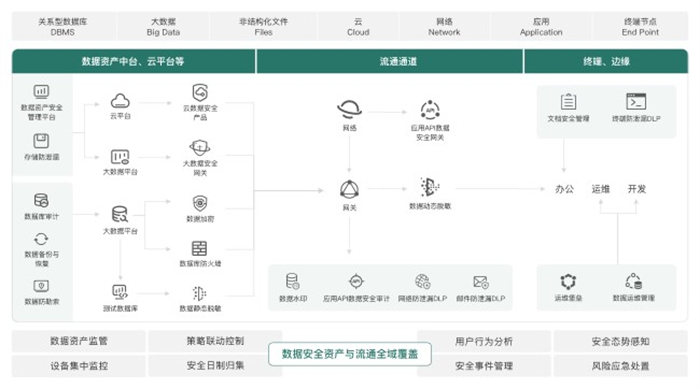This screenshot has height=389, width=700.
Task: Open the 风险应急处置 box
Action: pos(621,366)
